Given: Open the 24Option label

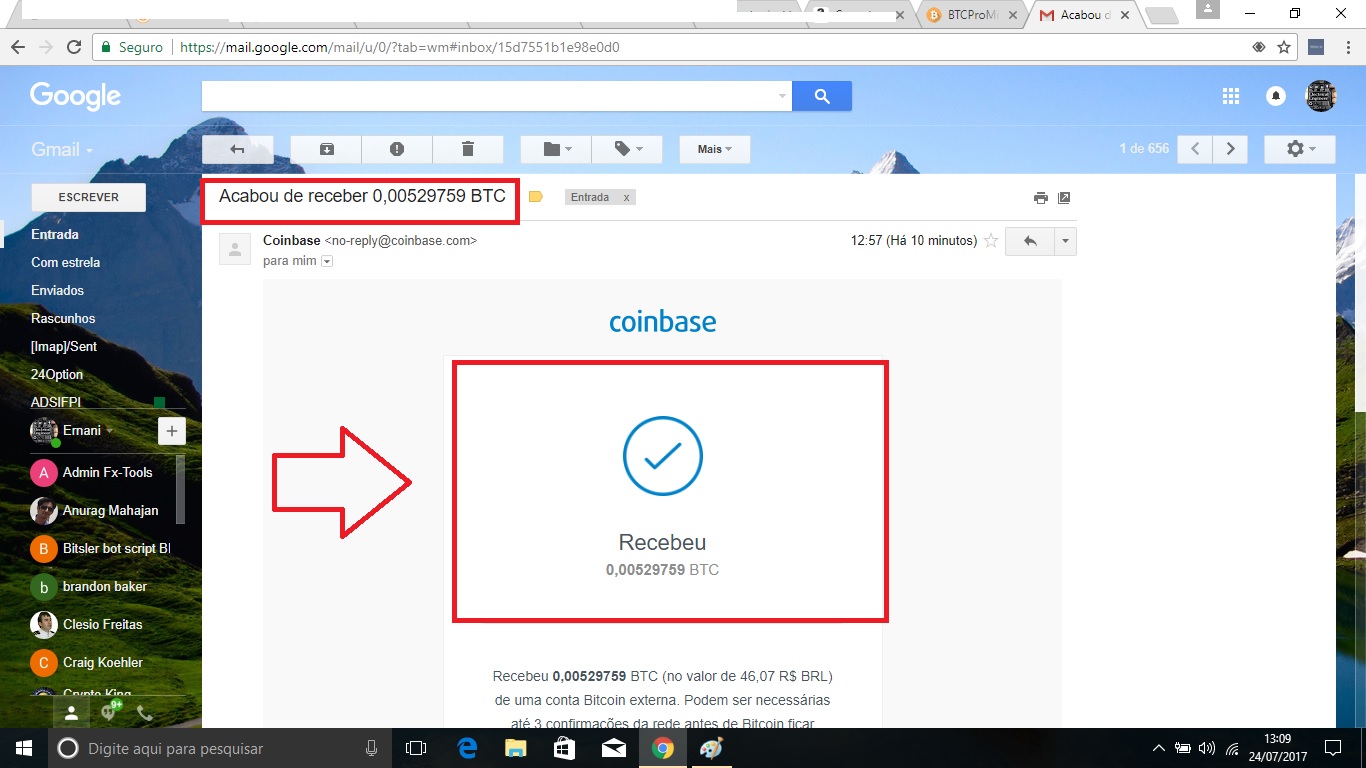Looking at the screenshot, I should [x=57, y=374].
